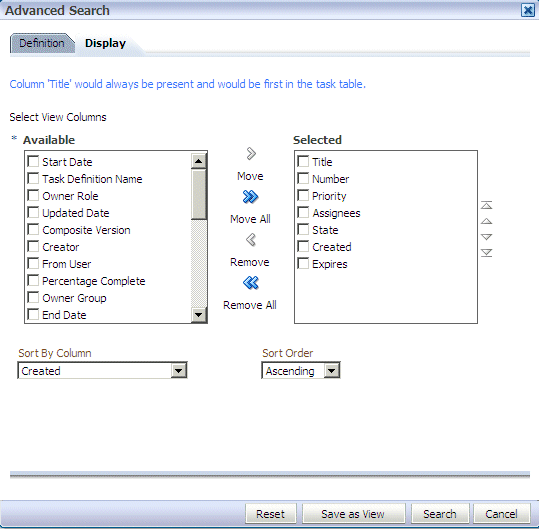Move selected column down one position

click(x=486, y=237)
